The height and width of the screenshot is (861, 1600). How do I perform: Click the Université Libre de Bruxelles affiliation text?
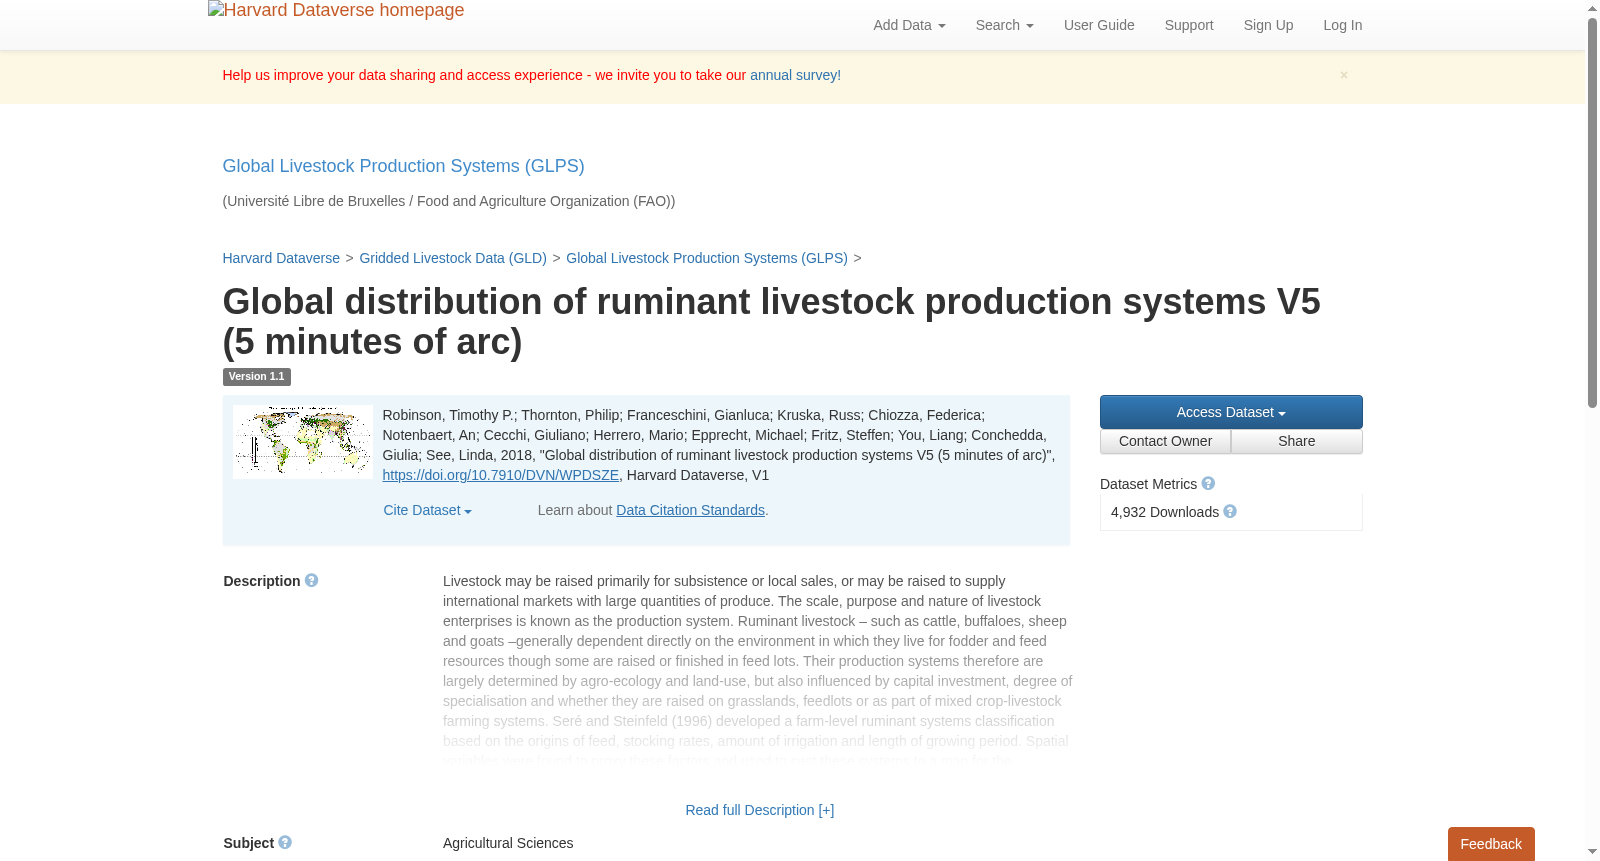449,201
